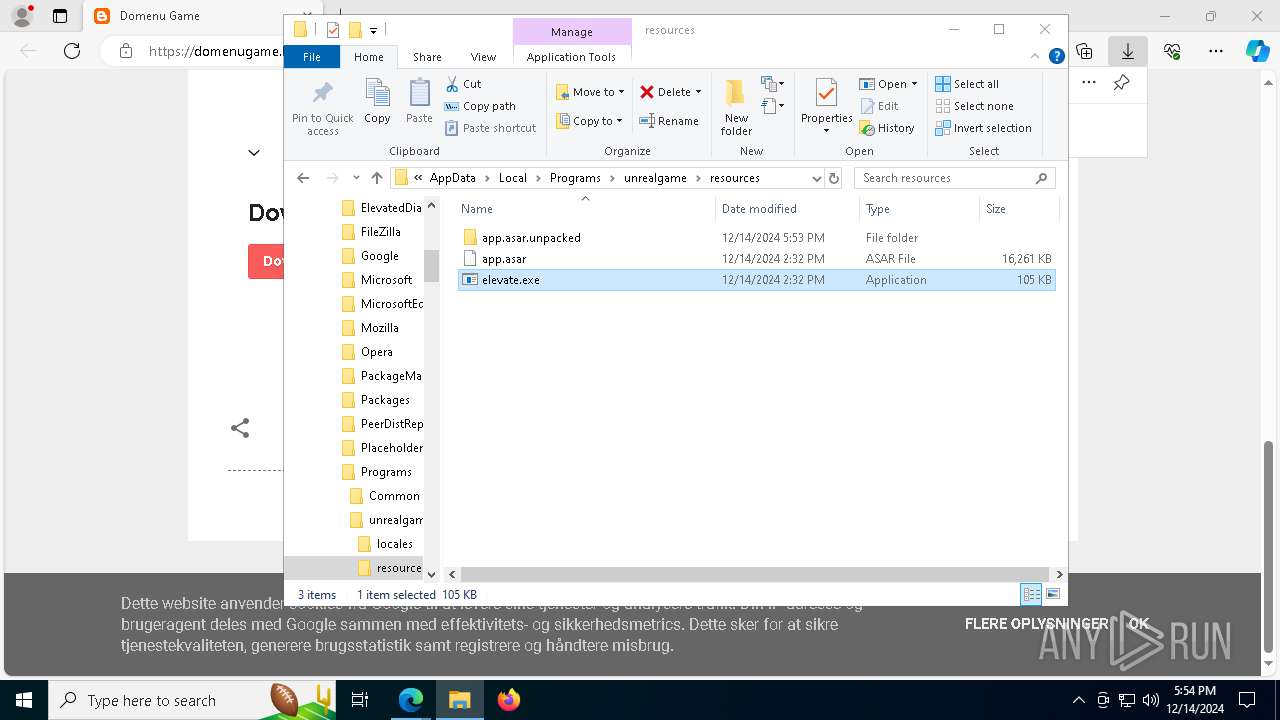Screen dimensions: 1280x720
Task: Refresh the Edge browser page
Action: 72,51
